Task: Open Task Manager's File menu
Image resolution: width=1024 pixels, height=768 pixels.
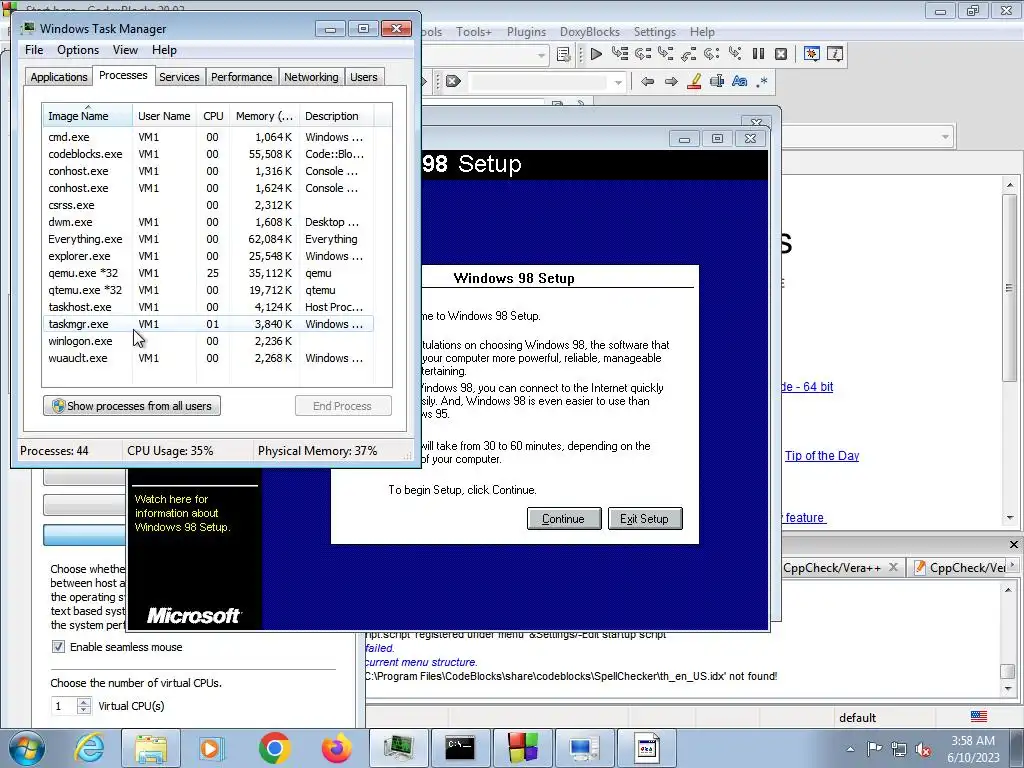Action: pyautogui.click(x=34, y=50)
